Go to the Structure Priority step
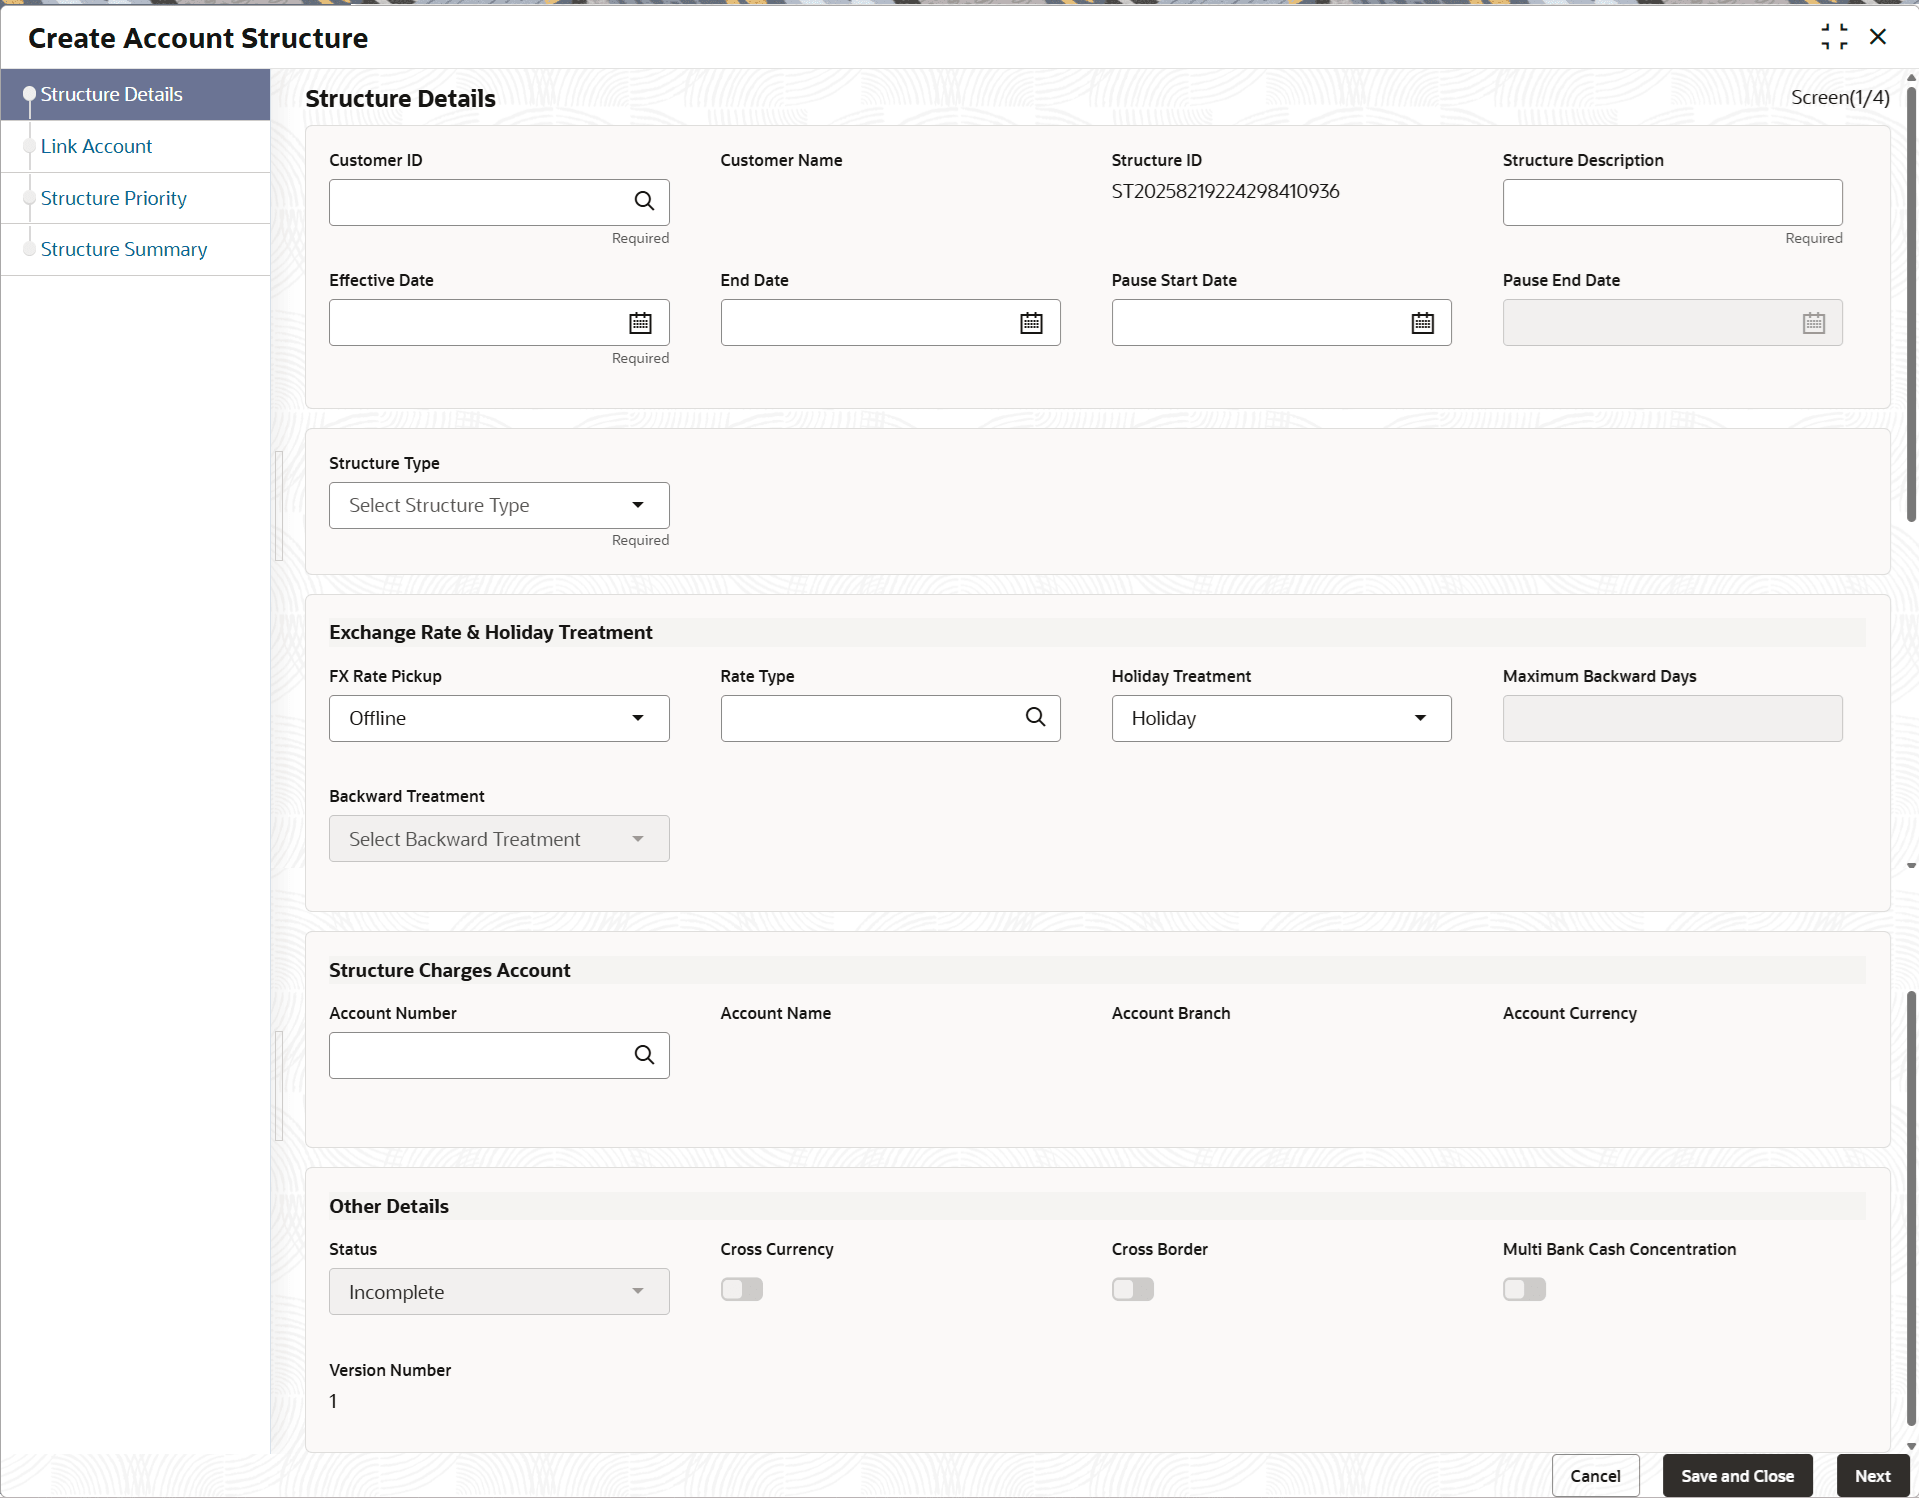This screenshot has height=1499, width=1919. [x=135, y=198]
